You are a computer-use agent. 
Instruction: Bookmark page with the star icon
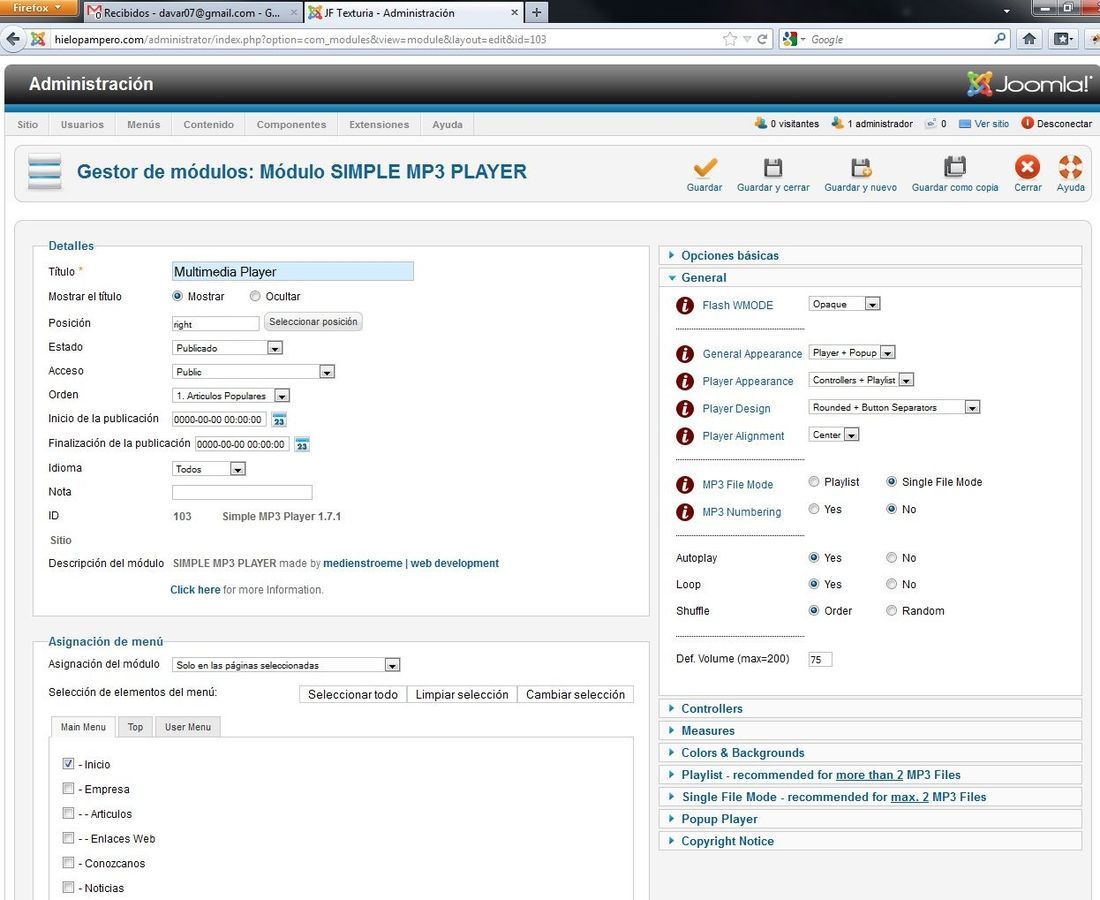click(x=730, y=39)
